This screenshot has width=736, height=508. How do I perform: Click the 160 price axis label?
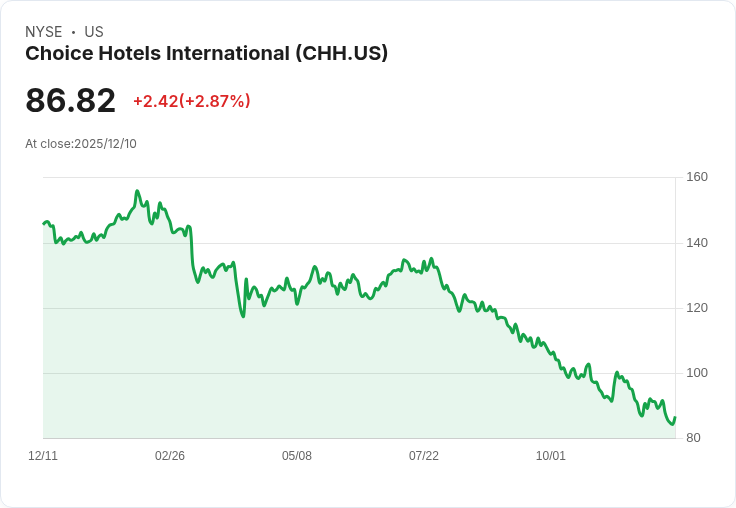coord(697,177)
